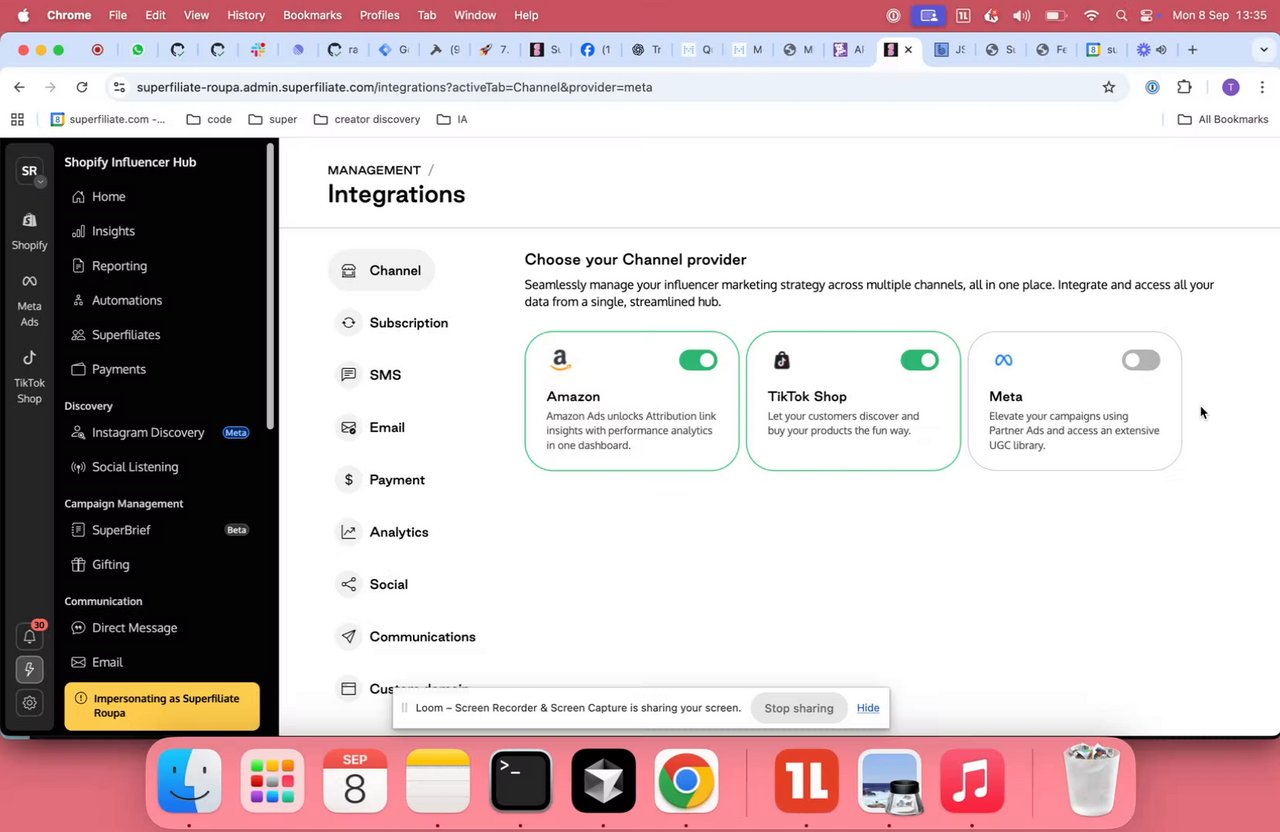Open the tab search chevron dropdown
1280x832 pixels.
point(1263,50)
